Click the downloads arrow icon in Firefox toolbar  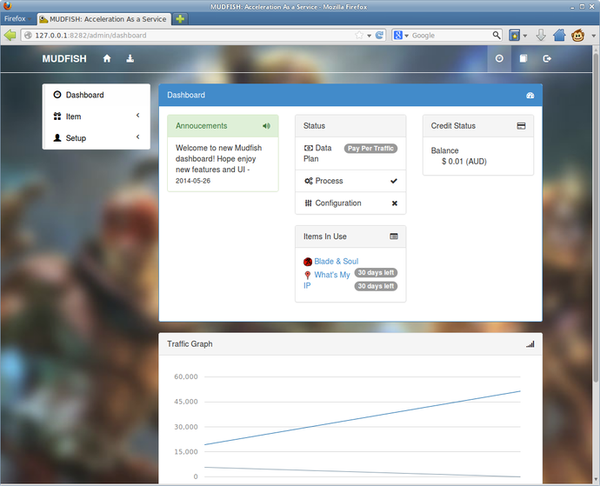click(x=541, y=35)
